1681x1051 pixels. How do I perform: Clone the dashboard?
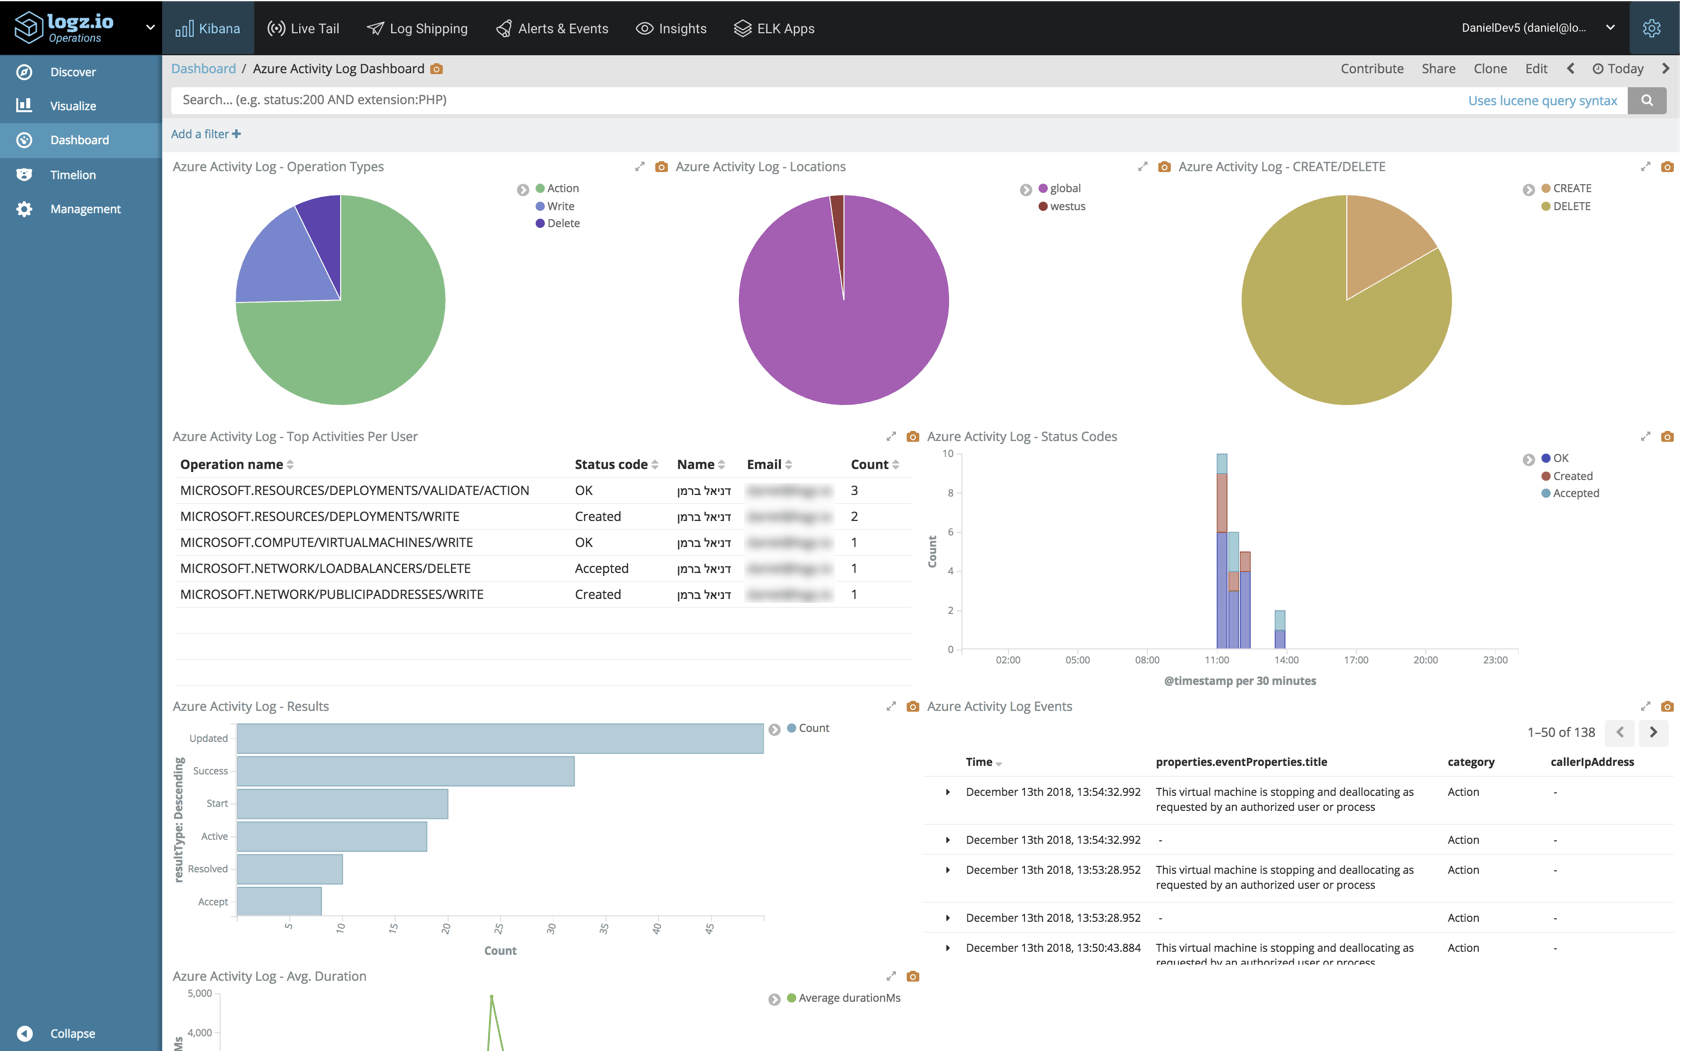click(x=1490, y=69)
